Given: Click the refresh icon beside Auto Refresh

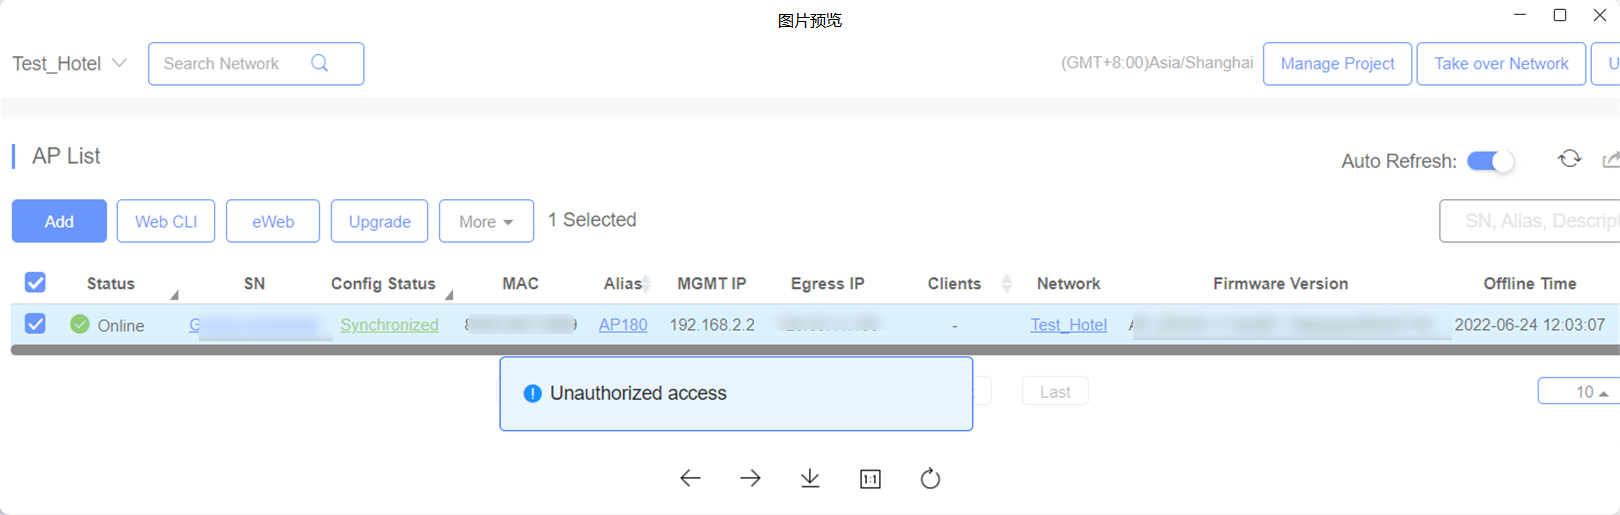Looking at the screenshot, I should (1570, 159).
